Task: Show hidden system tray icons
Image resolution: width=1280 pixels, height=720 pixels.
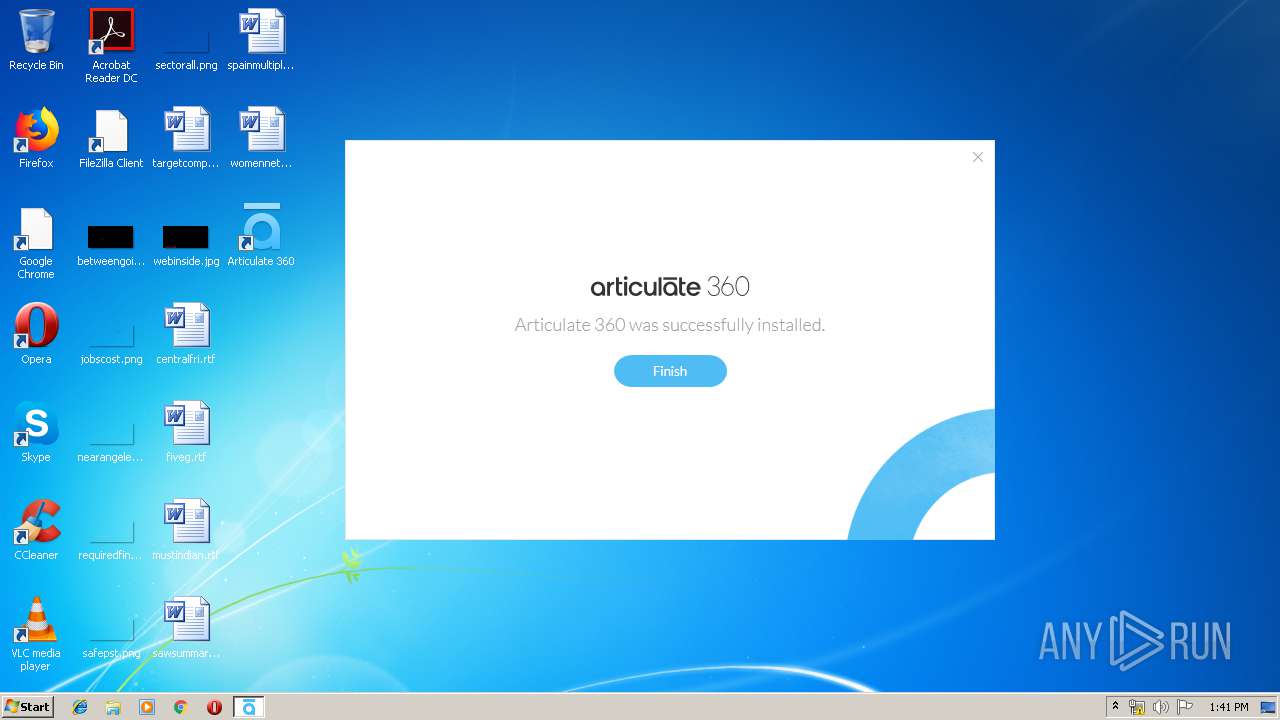Action: (1115, 707)
